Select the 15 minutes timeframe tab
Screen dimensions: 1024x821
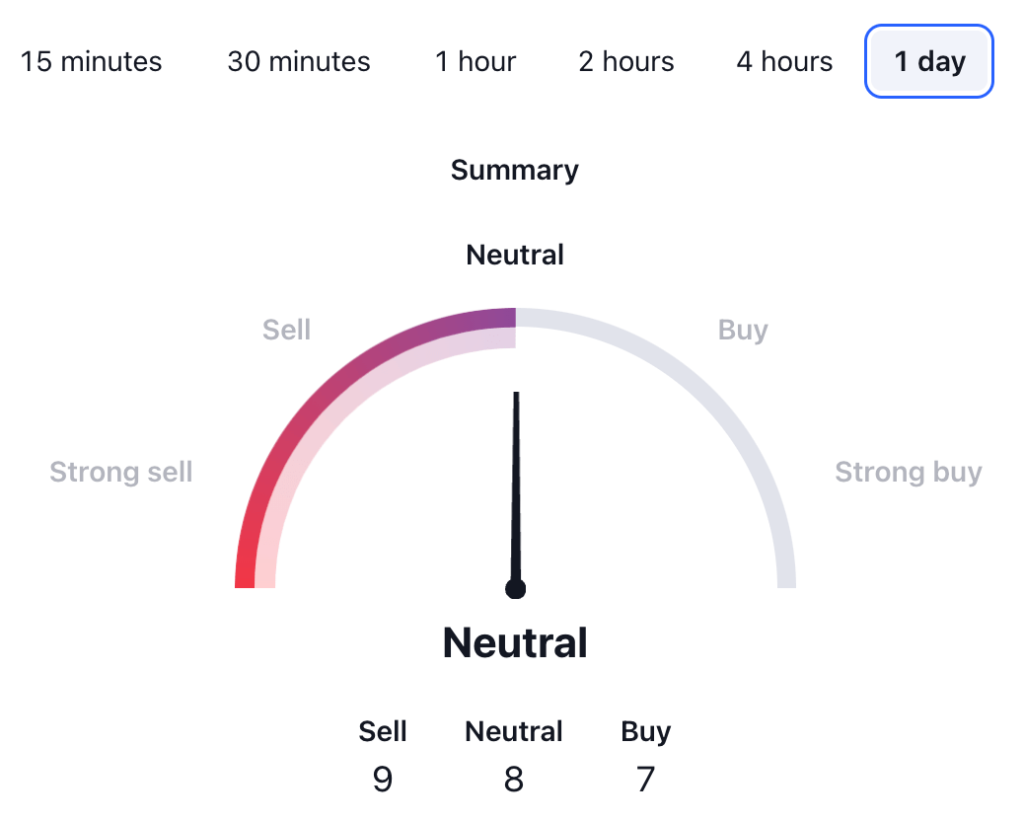[91, 61]
